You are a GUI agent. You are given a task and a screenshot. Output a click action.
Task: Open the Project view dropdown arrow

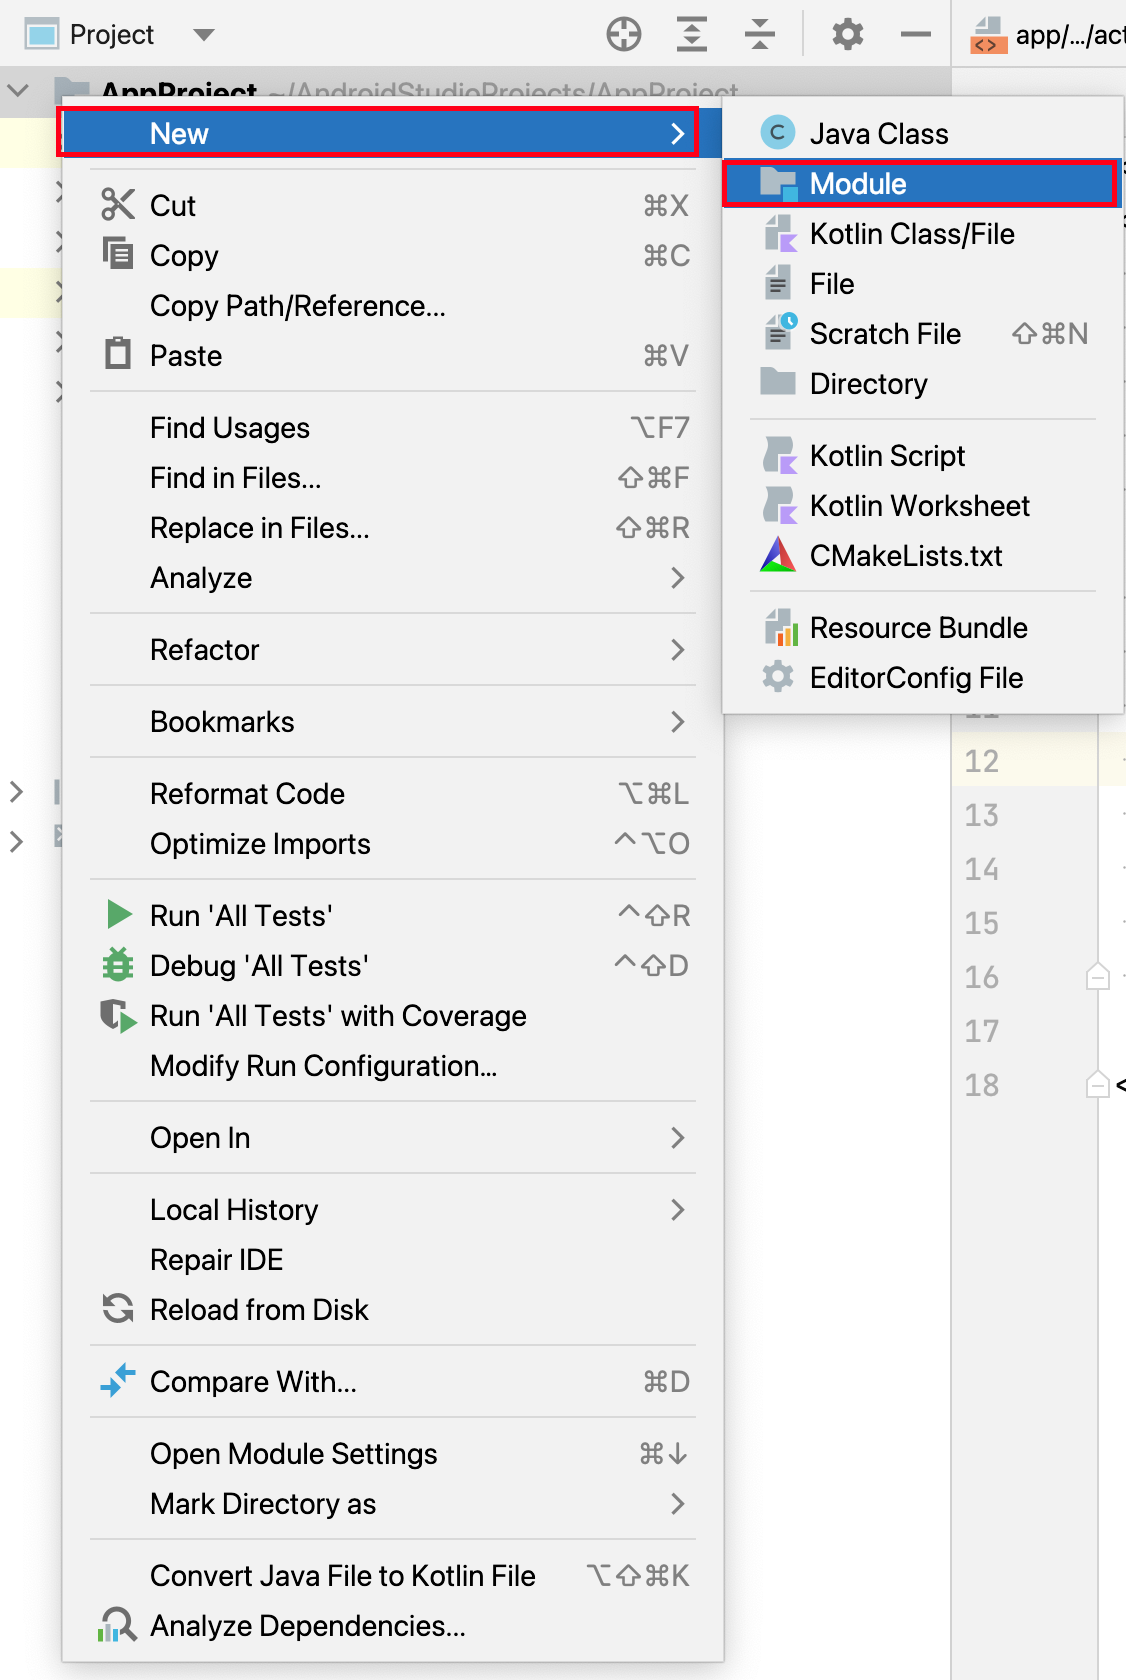tap(204, 35)
